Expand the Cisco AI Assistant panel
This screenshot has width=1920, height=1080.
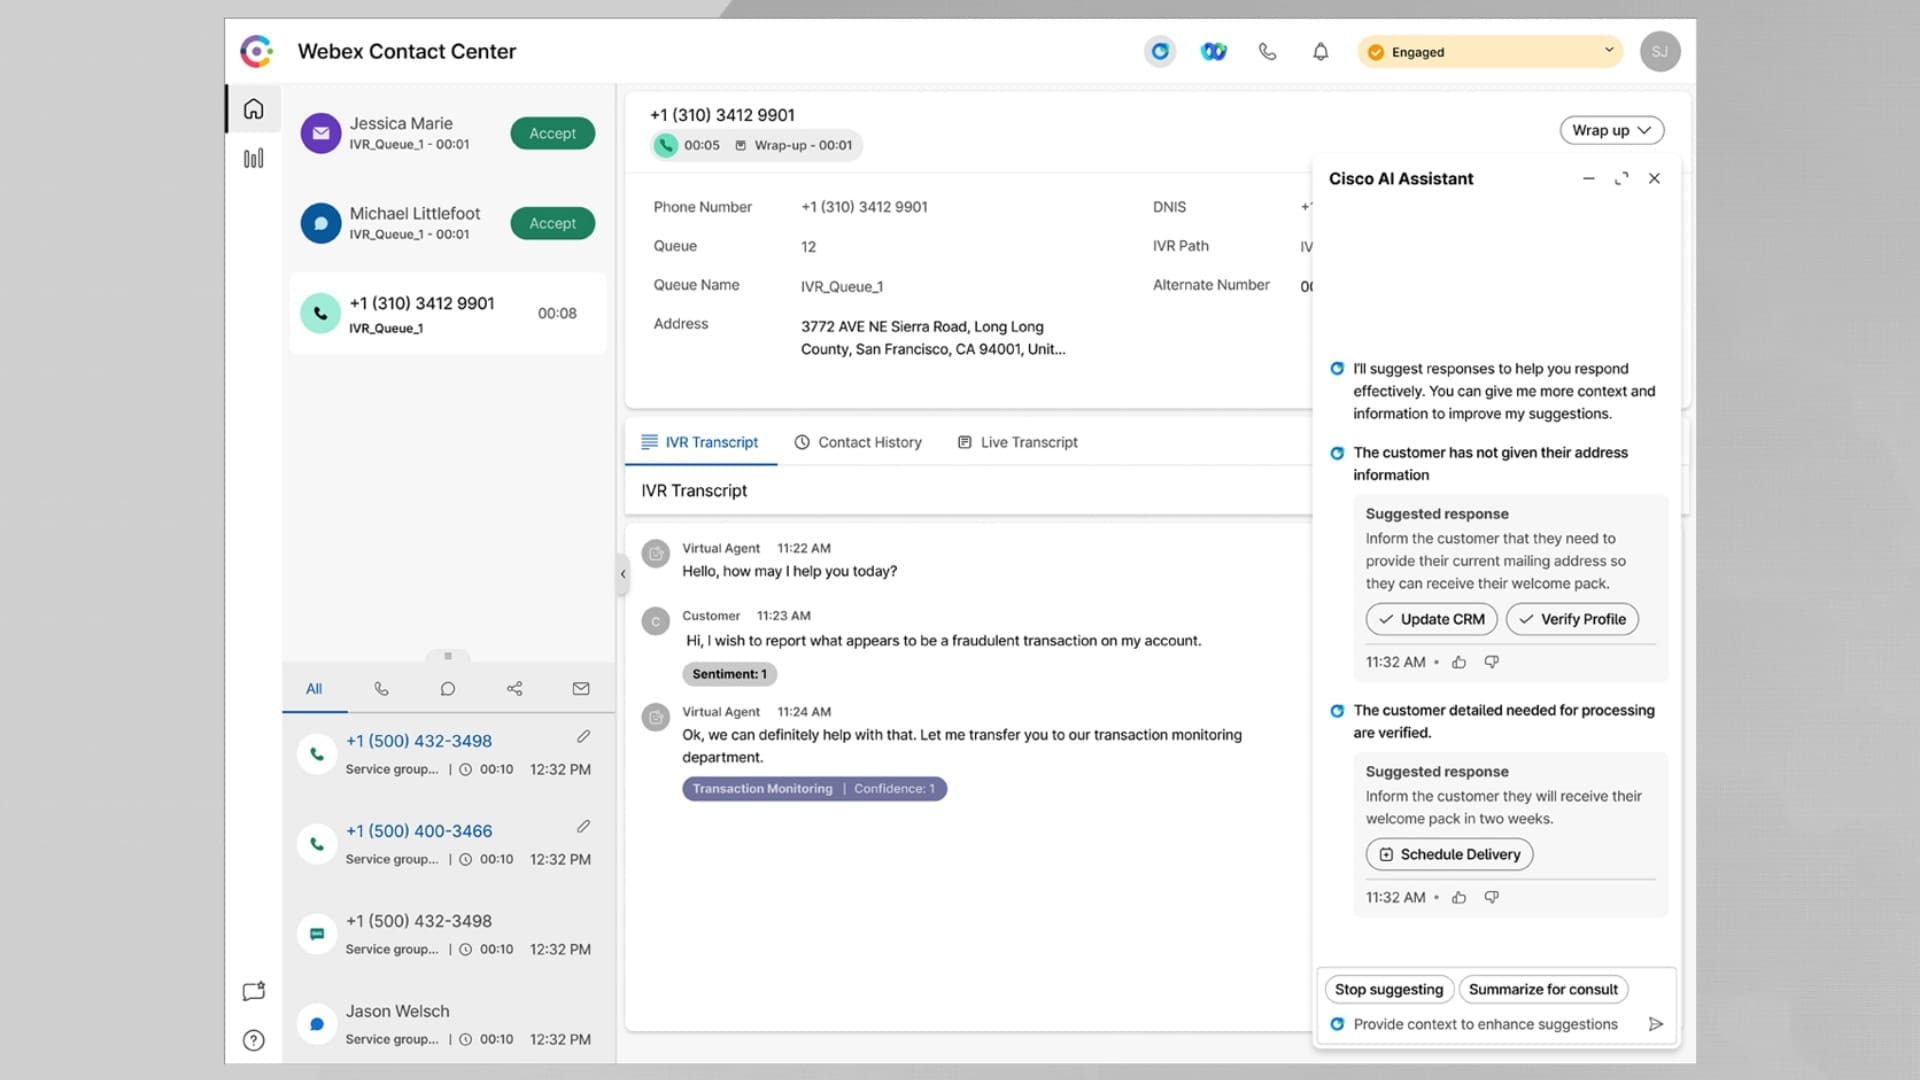tap(1621, 178)
